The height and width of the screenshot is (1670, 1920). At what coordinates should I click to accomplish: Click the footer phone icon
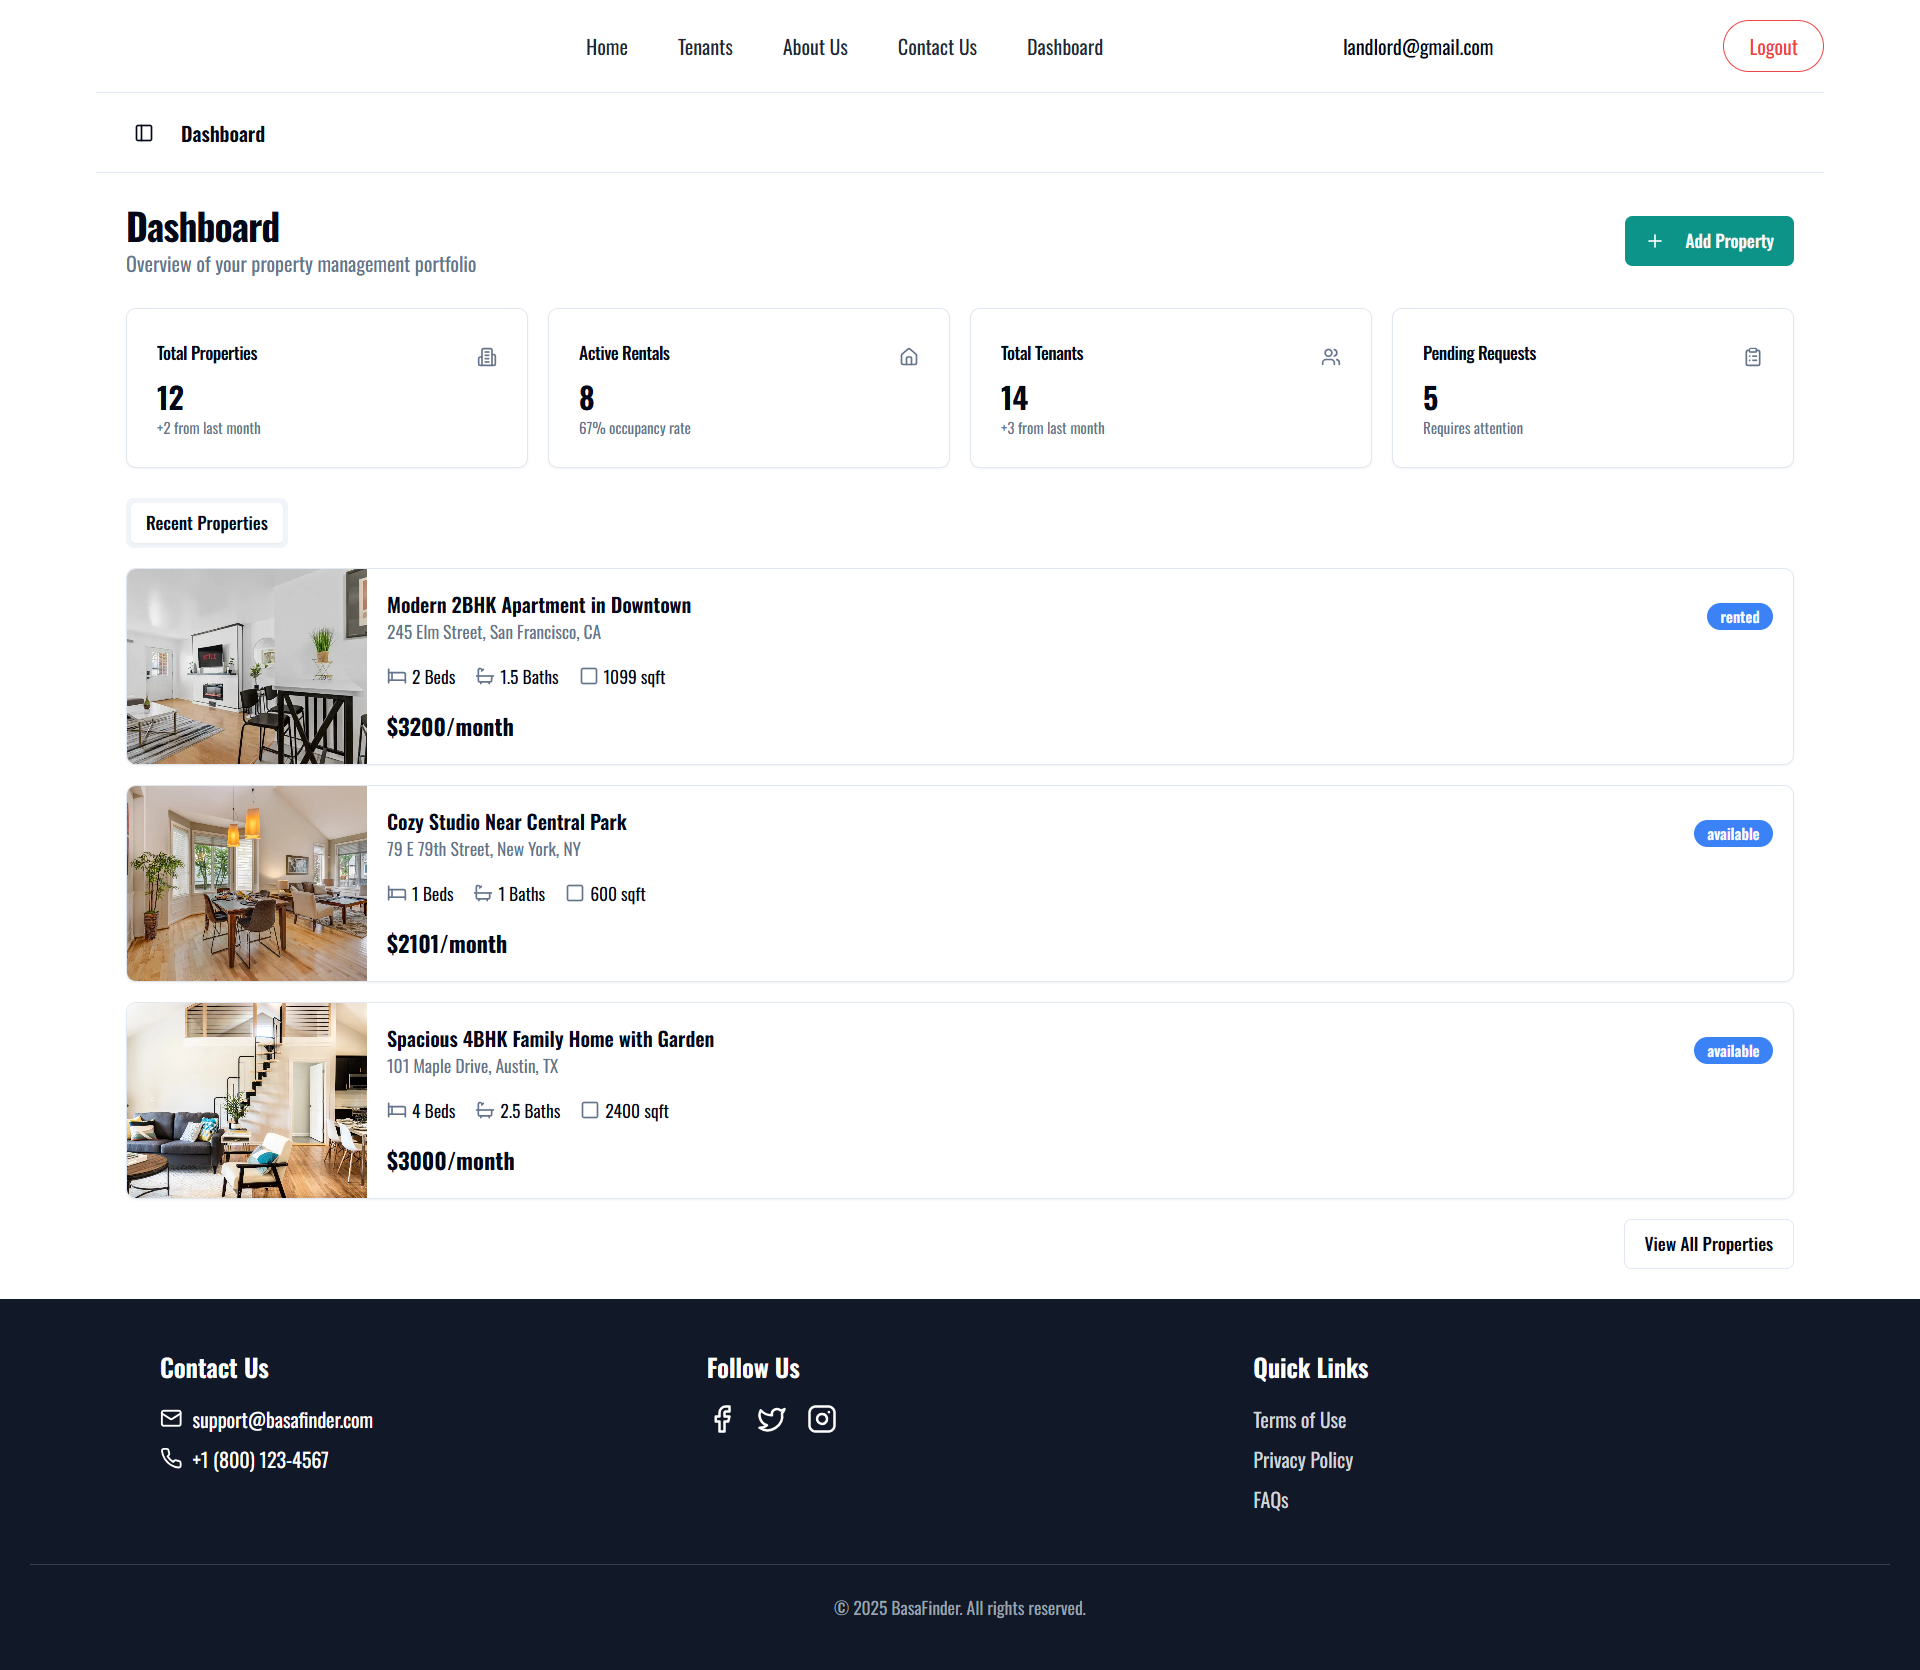[x=171, y=1459]
